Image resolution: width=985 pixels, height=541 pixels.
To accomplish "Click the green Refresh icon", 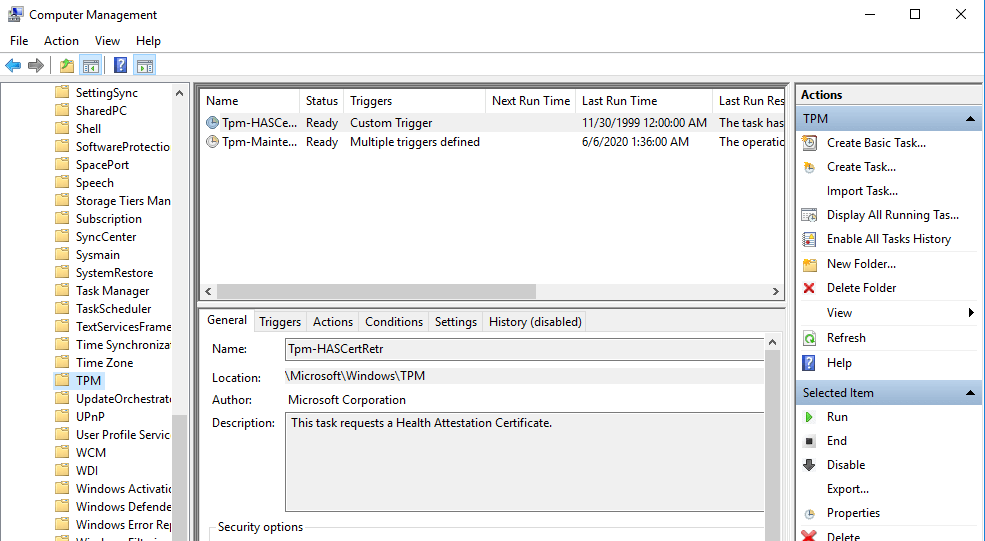I will tap(810, 338).
